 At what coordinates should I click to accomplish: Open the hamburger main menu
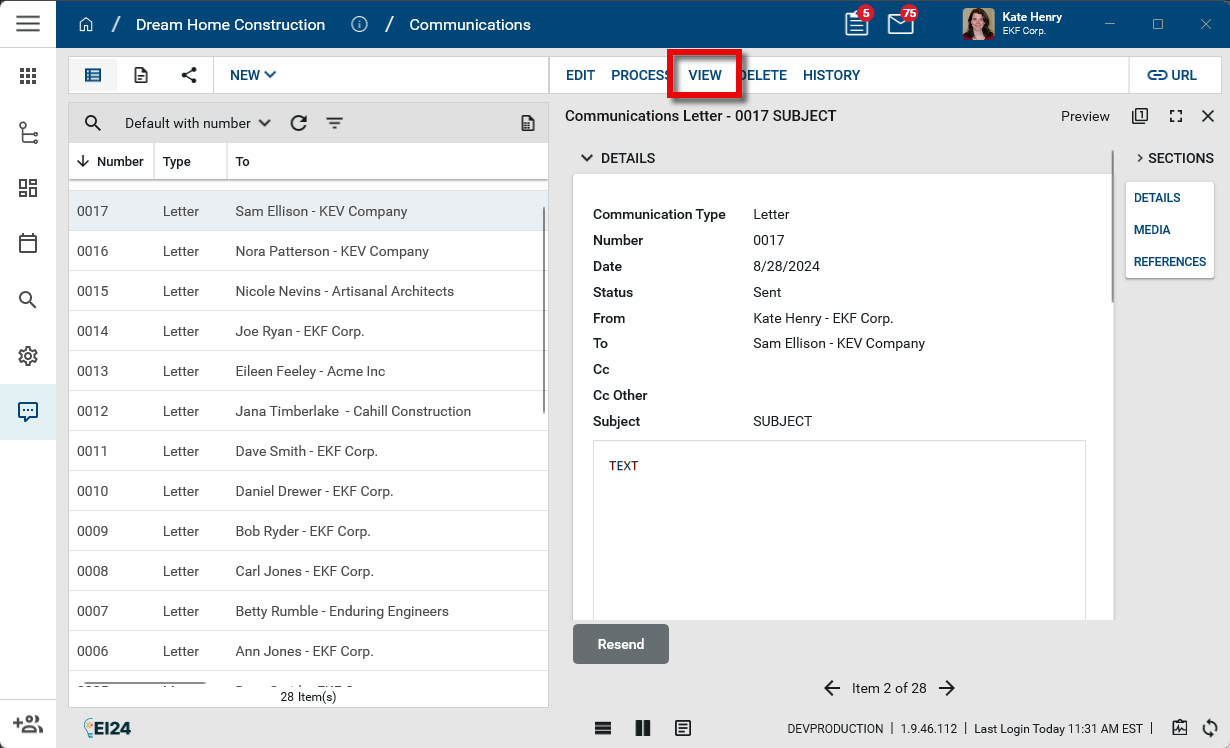pyautogui.click(x=28, y=24)
